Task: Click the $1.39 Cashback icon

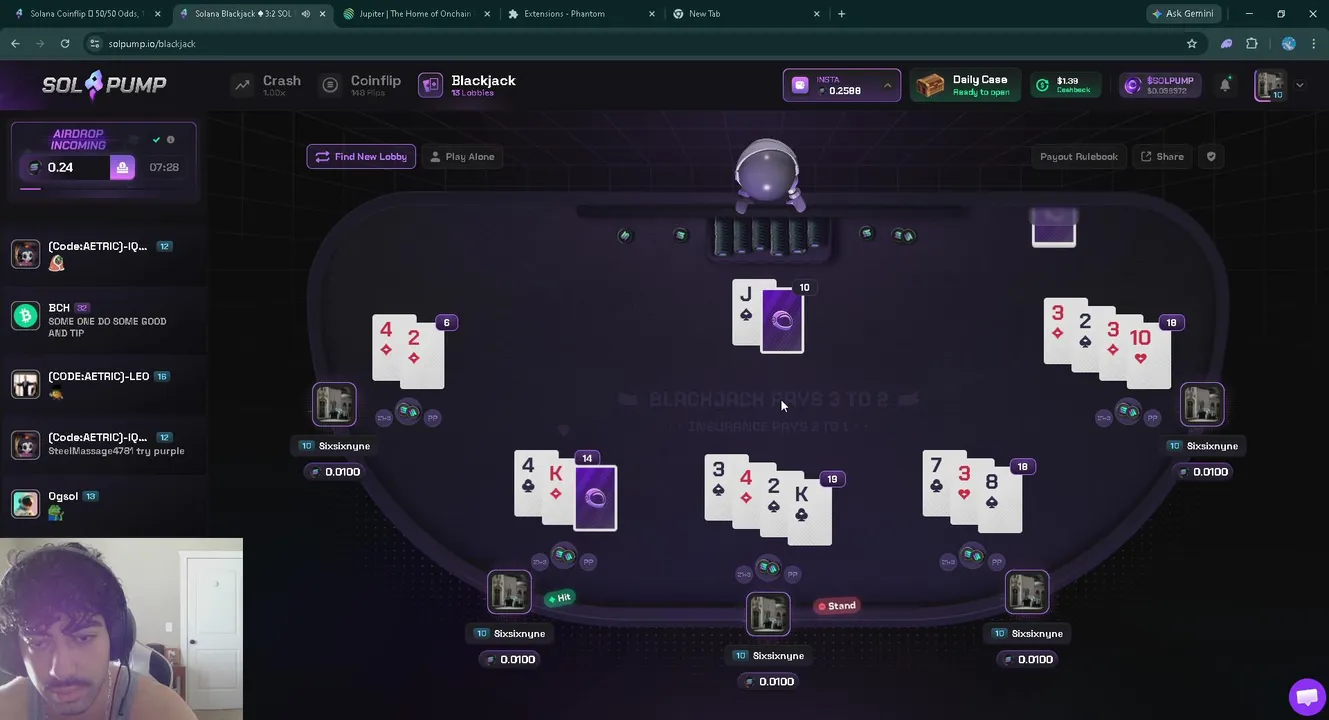Action: [x=1043, y=85]
